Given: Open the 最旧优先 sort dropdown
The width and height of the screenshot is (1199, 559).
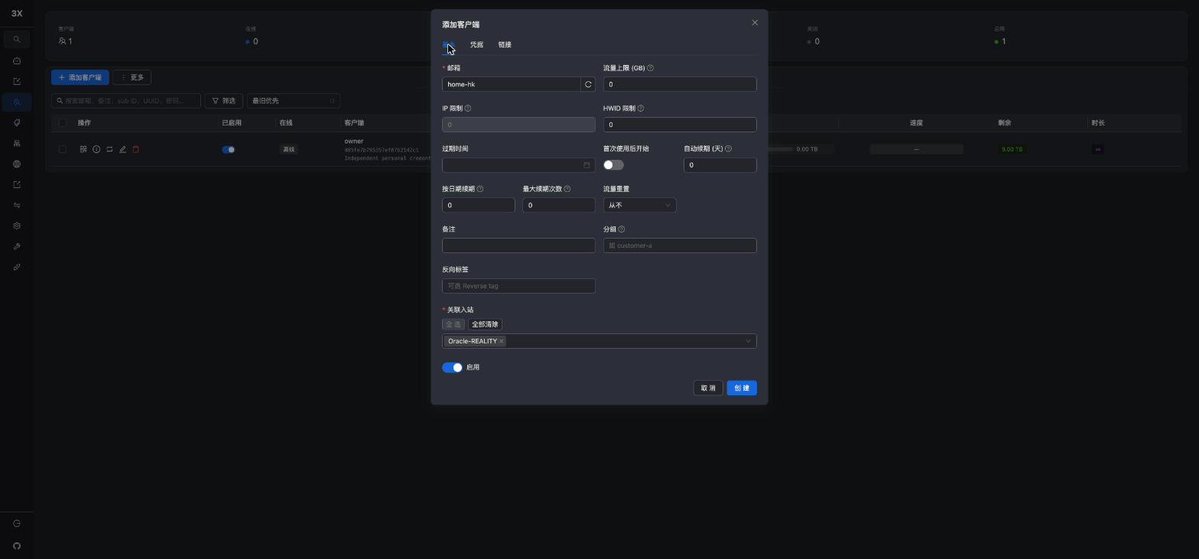Looking at the screenshot, I should [293, 101].
